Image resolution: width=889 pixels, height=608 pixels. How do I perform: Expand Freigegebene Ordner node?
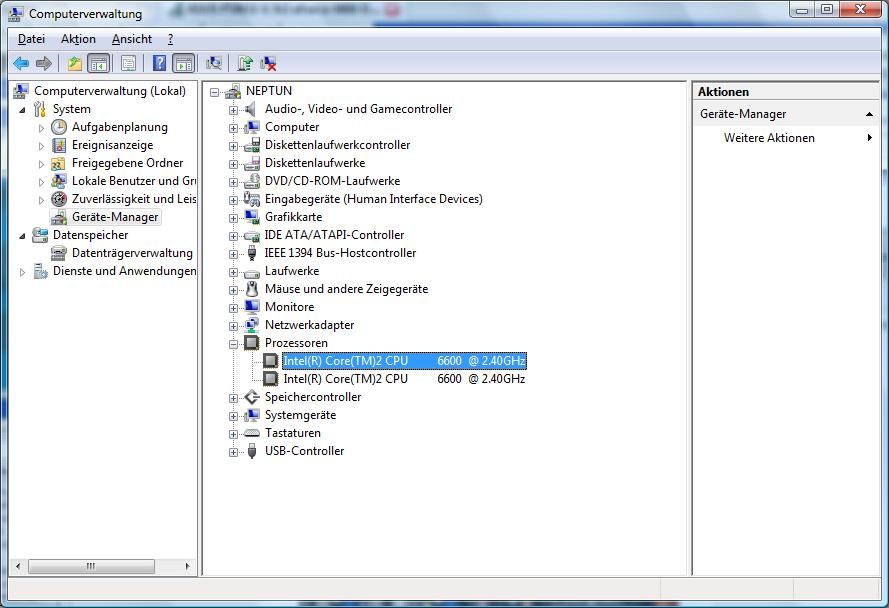pyautogui.click(x=41, y=164)
